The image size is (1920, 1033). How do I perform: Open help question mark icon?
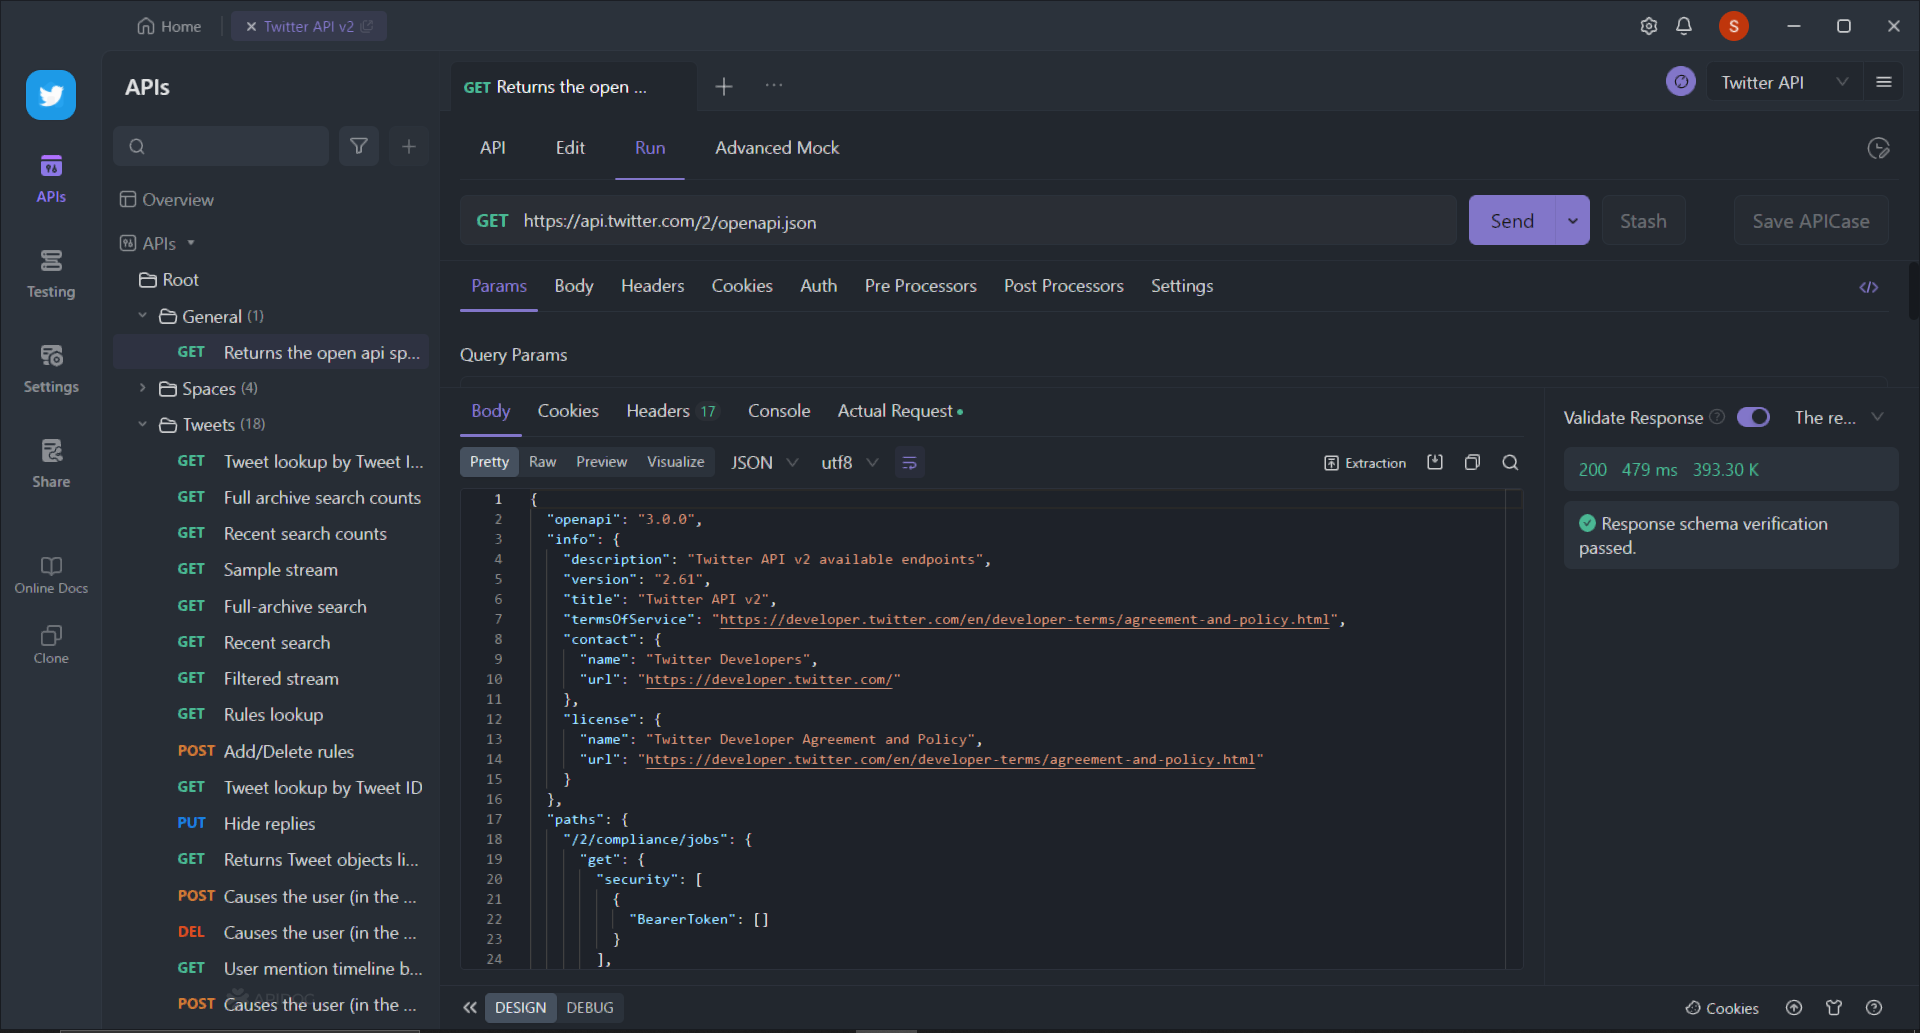tap(1874, 1008)
